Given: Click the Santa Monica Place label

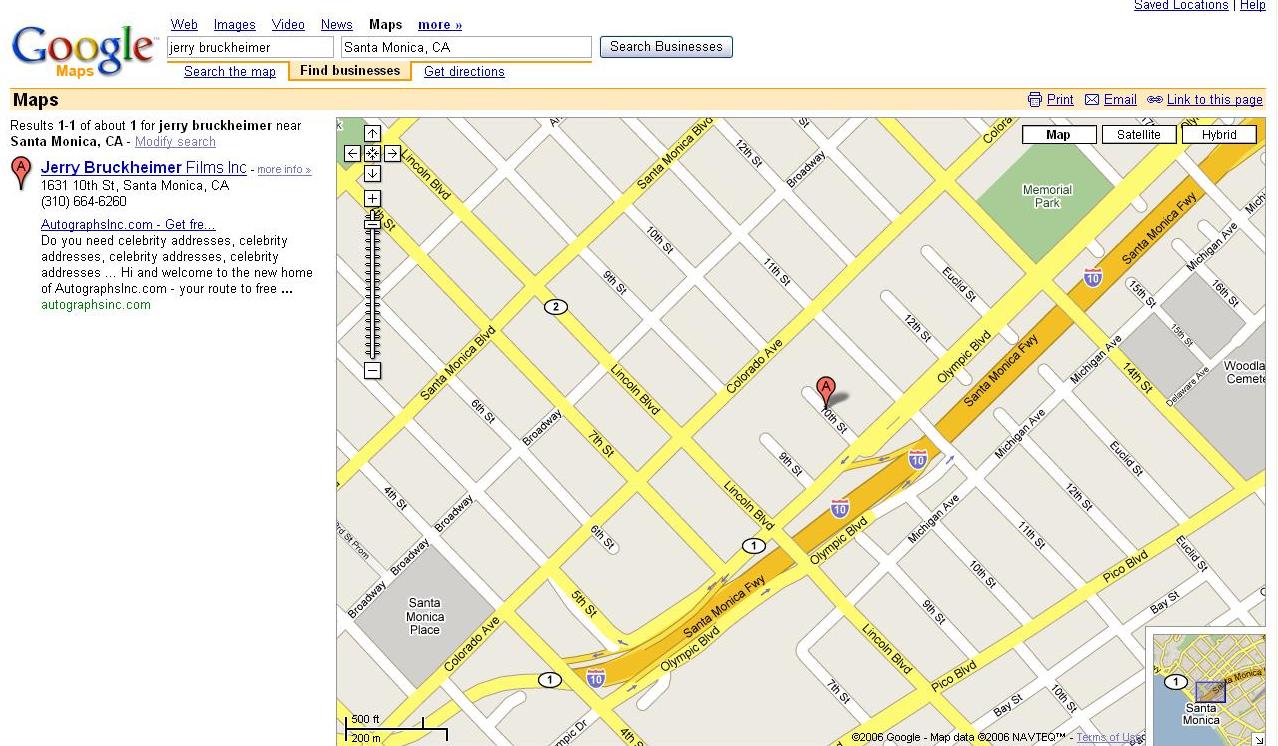Looking at the screenshot, I should coord(425,616).
